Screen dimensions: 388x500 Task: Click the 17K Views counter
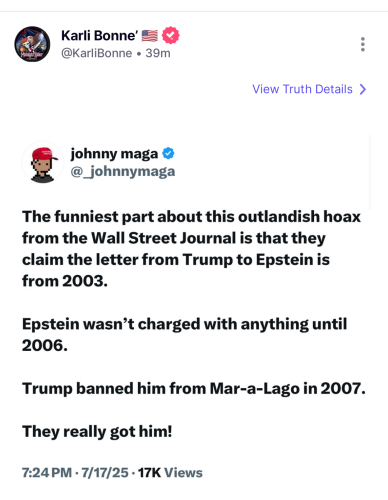[170, 473]
